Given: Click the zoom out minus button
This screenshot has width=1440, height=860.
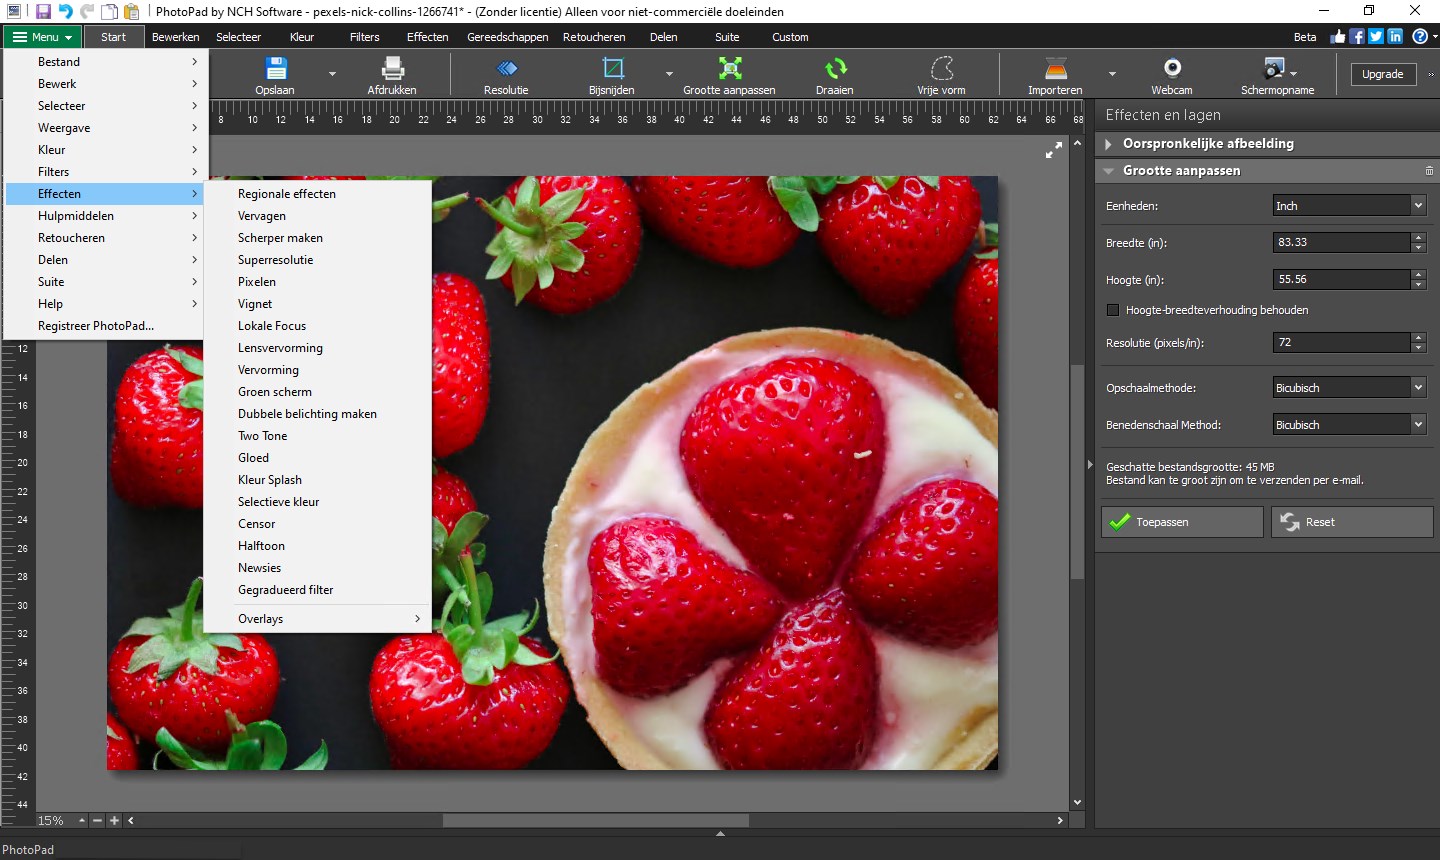Looking at the screenshot, I should (97, 820).
